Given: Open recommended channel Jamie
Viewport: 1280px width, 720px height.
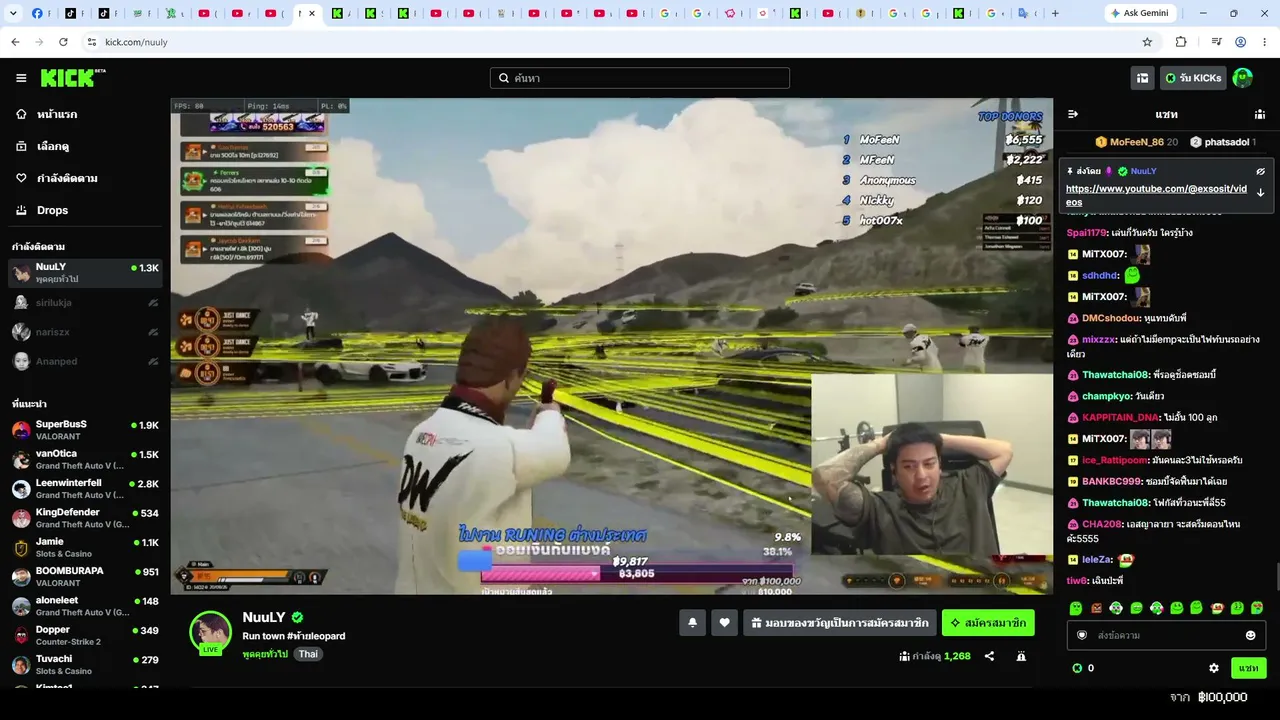Looking at the screenshot, I should coord(85,547).
